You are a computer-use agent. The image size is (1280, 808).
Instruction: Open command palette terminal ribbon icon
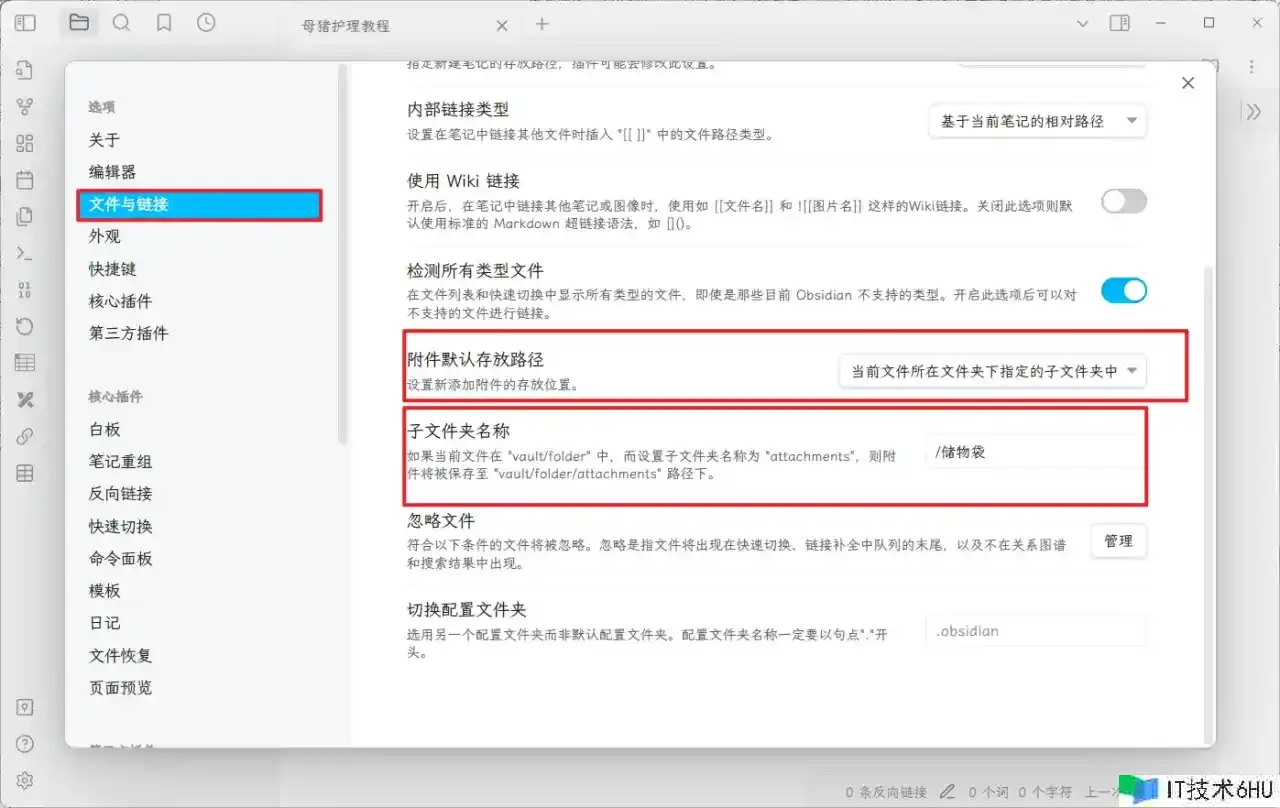[x=25, y=253]
